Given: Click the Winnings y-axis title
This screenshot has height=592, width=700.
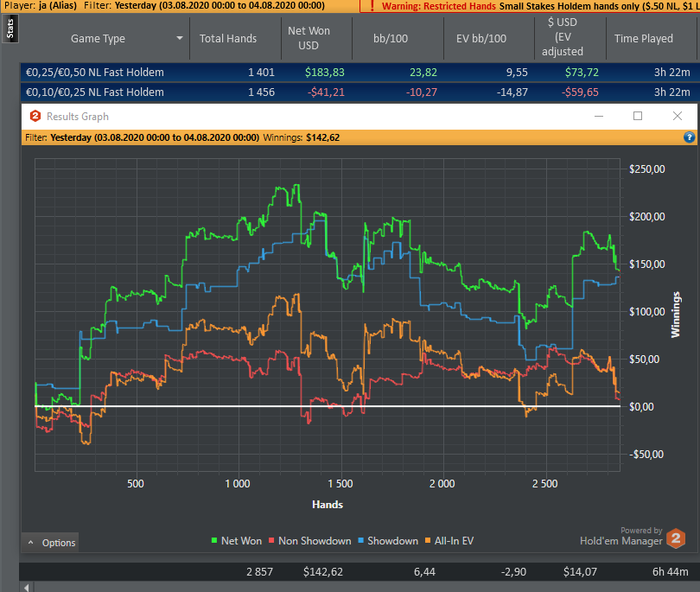Looking at the screenshot, I should click(676, 314).
